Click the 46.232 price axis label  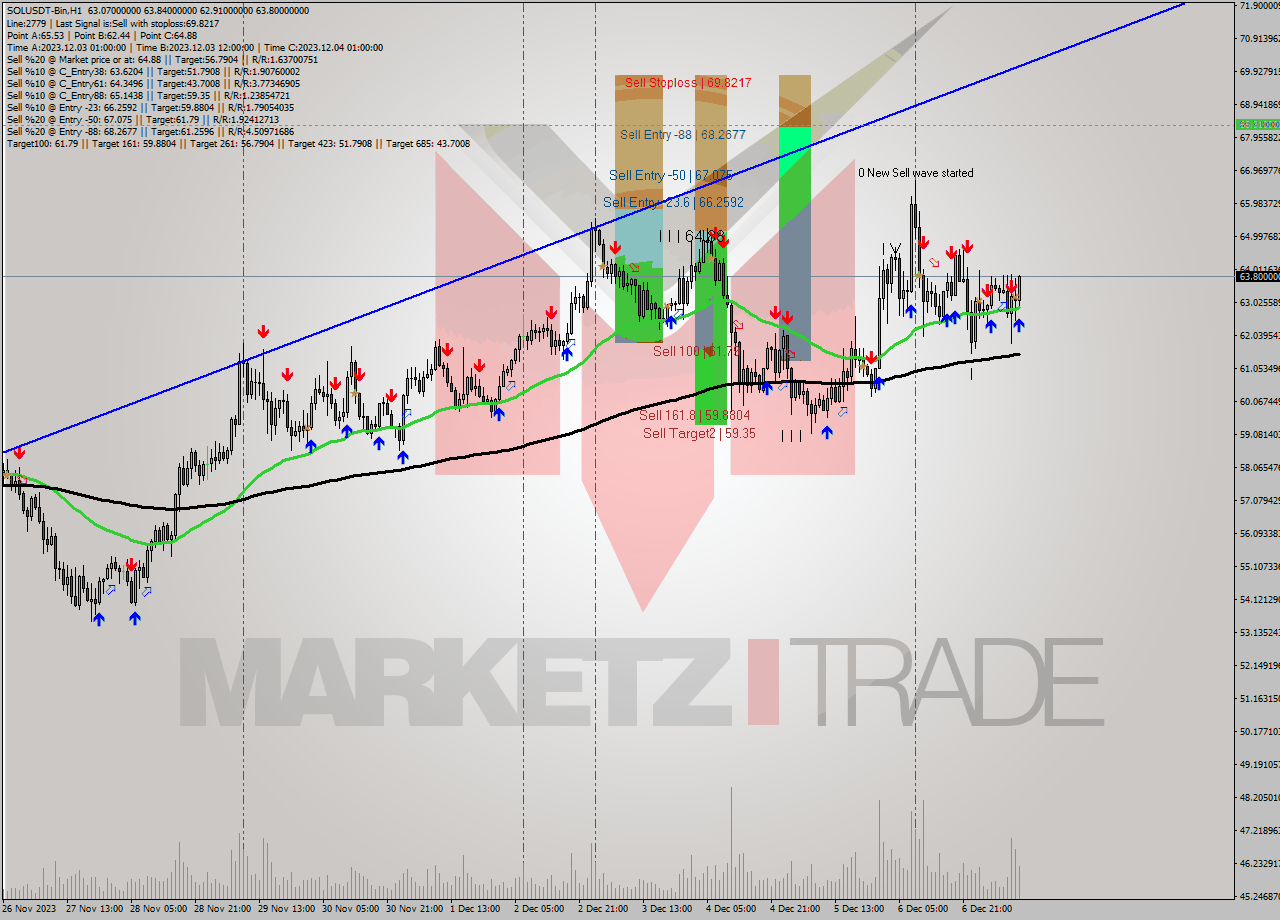point(1259,862)
